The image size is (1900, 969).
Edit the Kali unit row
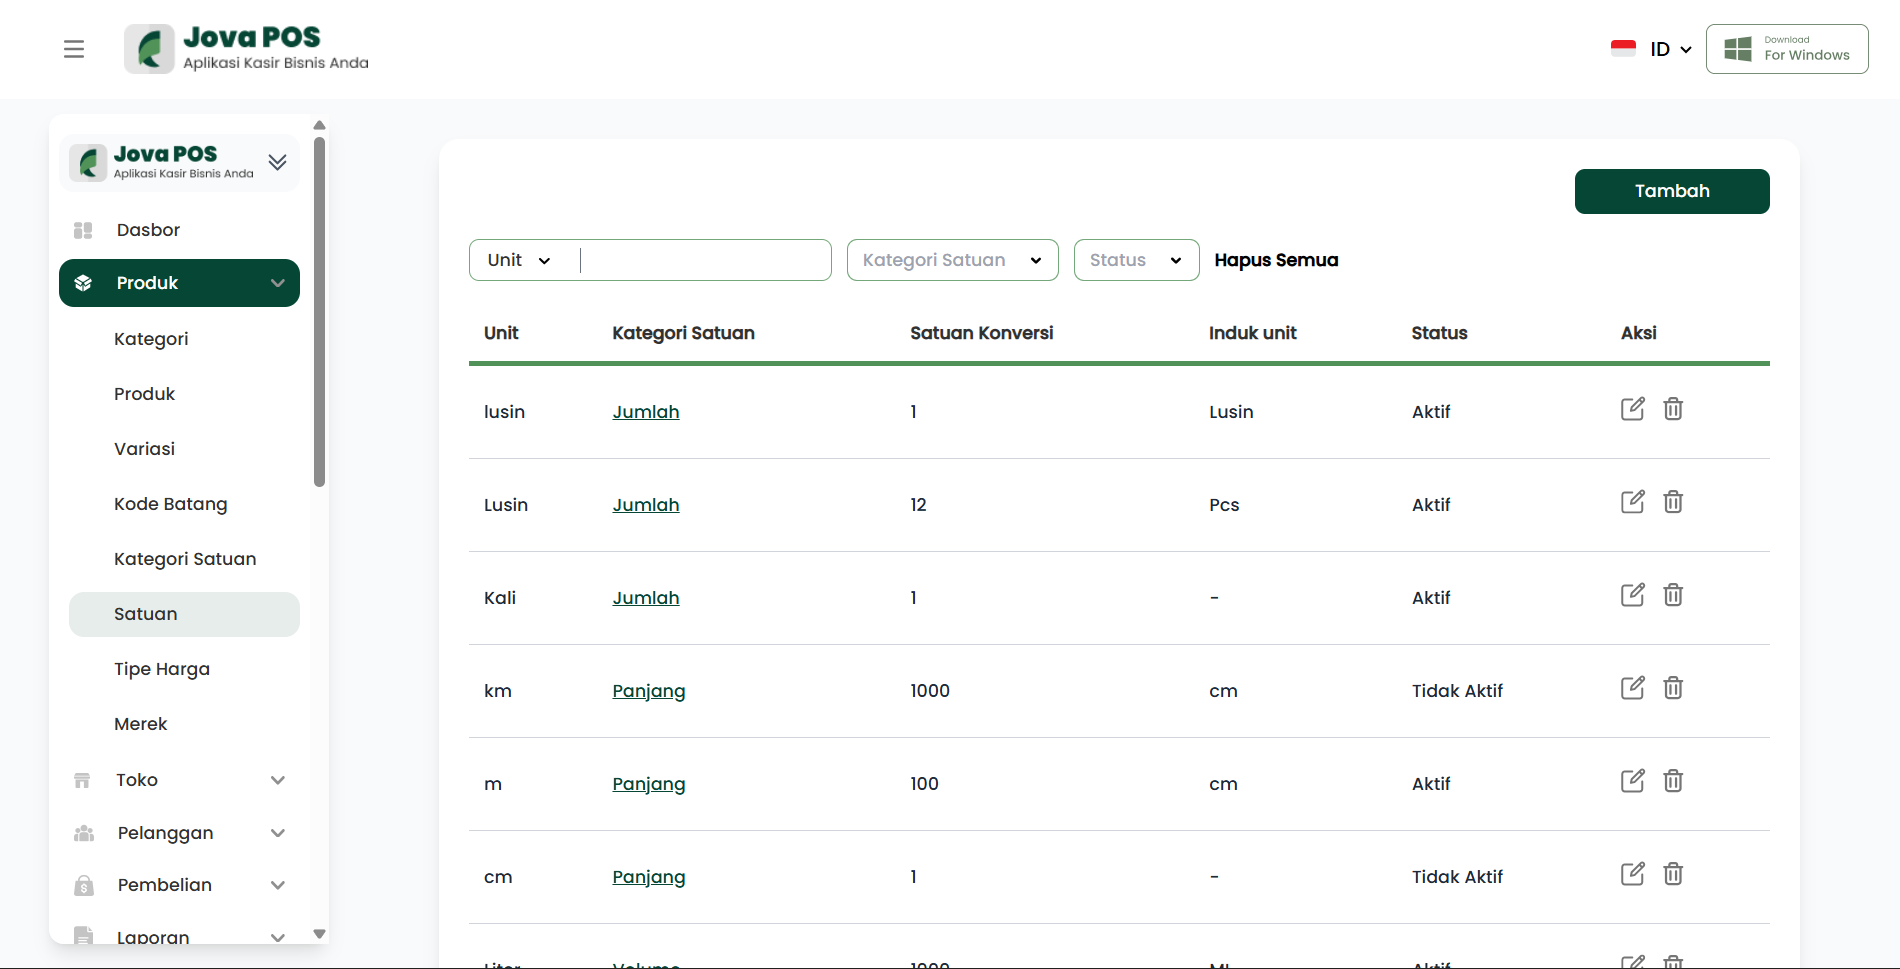click(1632, 595)
